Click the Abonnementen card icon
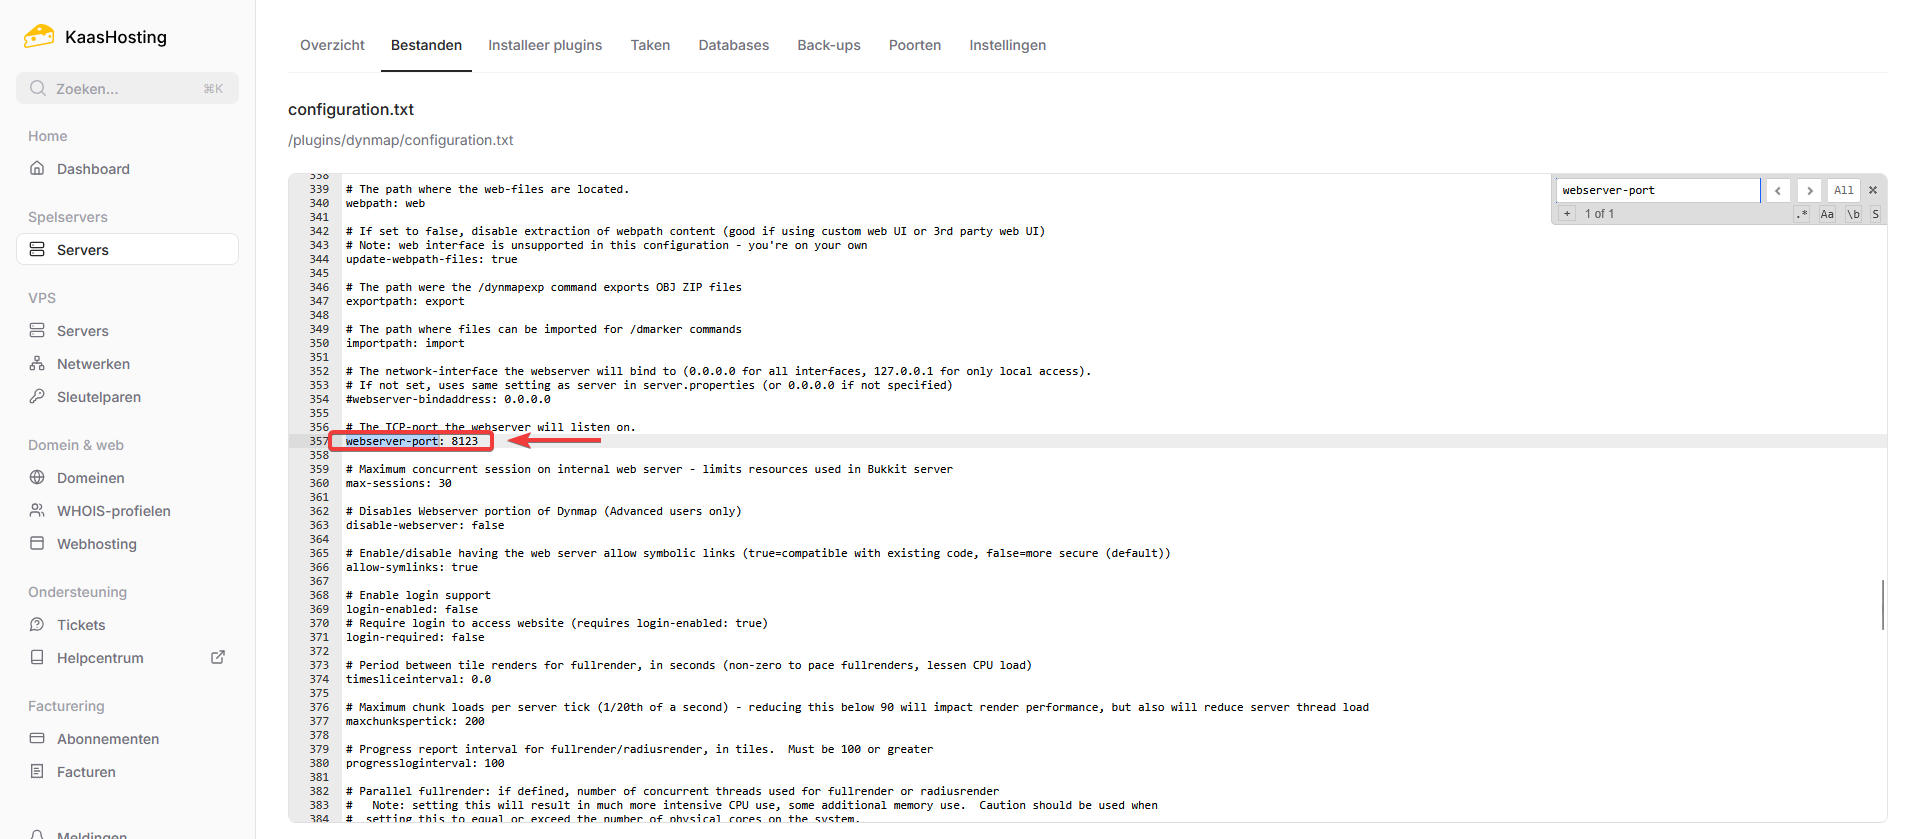1911x839 pixels. click(x=37, y=739)
